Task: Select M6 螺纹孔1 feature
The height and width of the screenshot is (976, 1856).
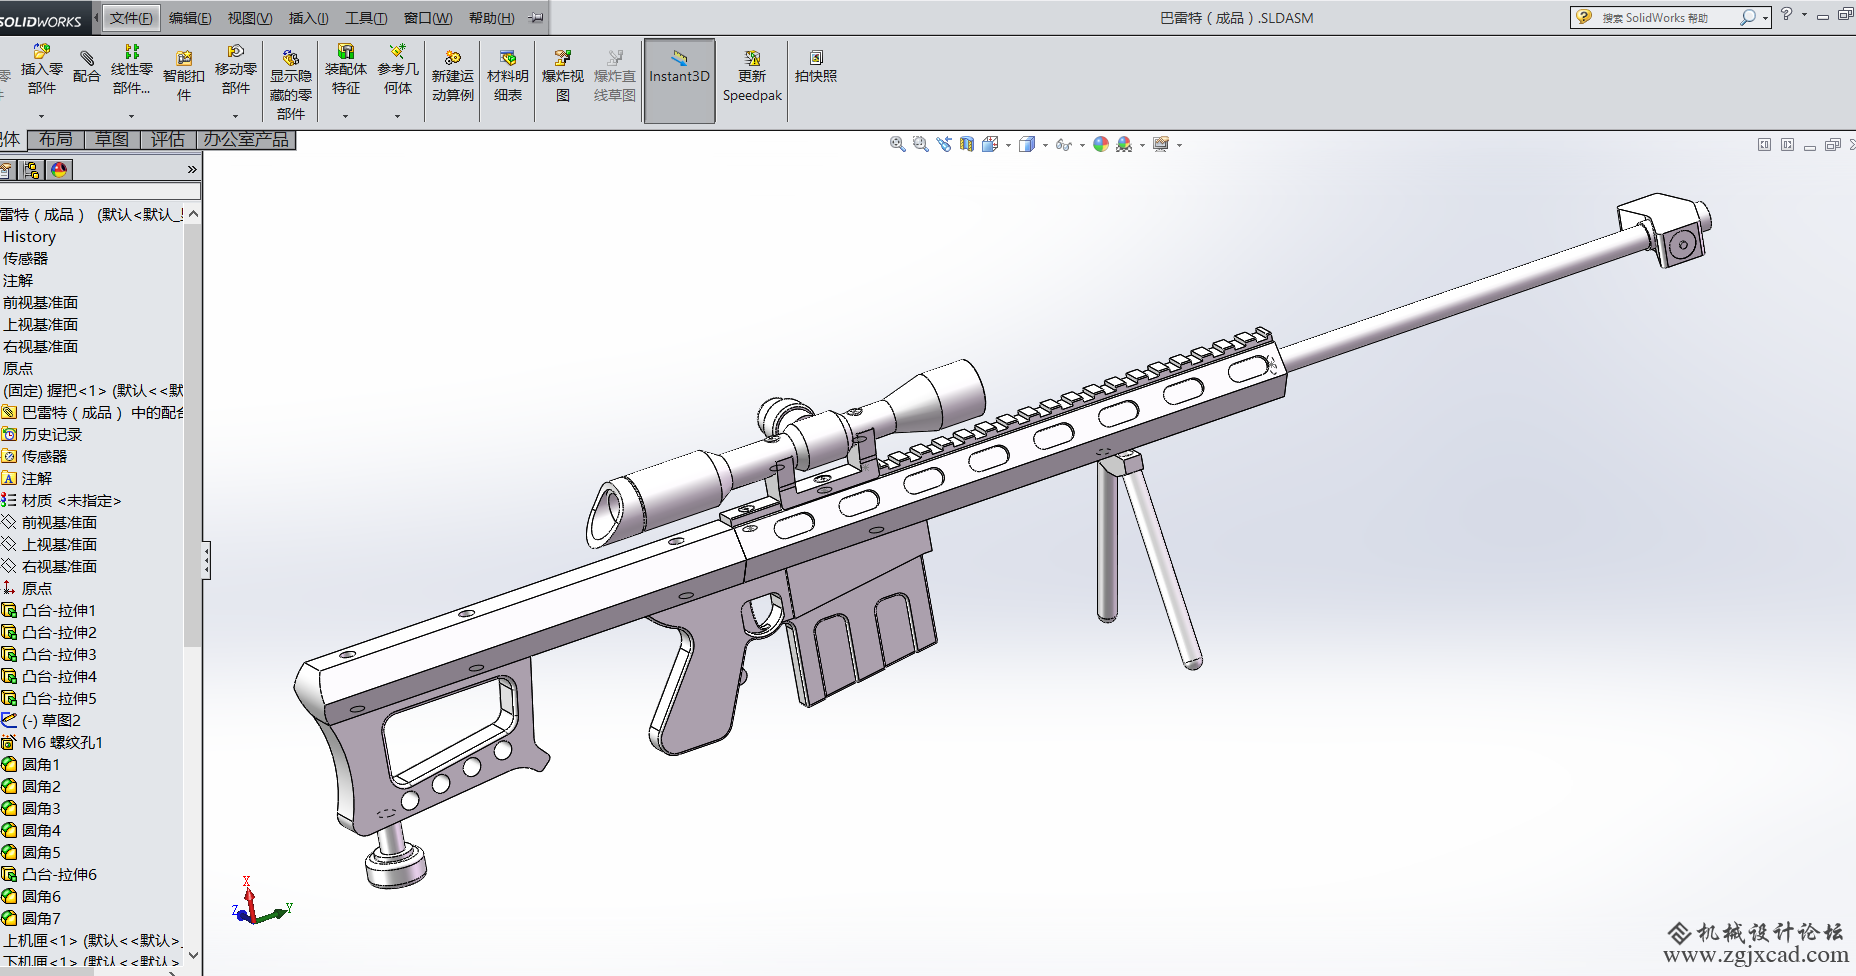Action: (x=62, y=742)
